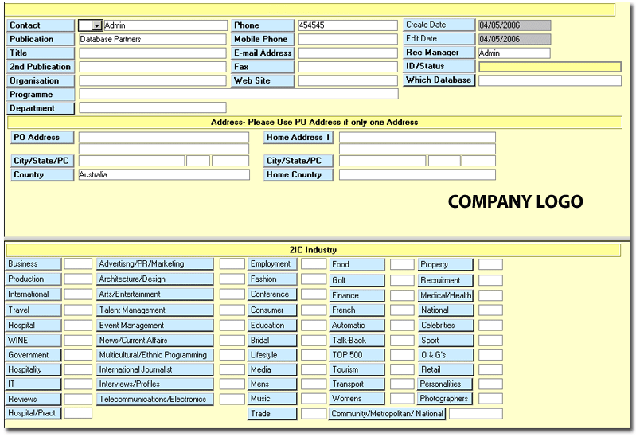Click the Interviews/Profiles button
Image resolution: width=640 pixels, height=437 pixels.
[155, 384]
